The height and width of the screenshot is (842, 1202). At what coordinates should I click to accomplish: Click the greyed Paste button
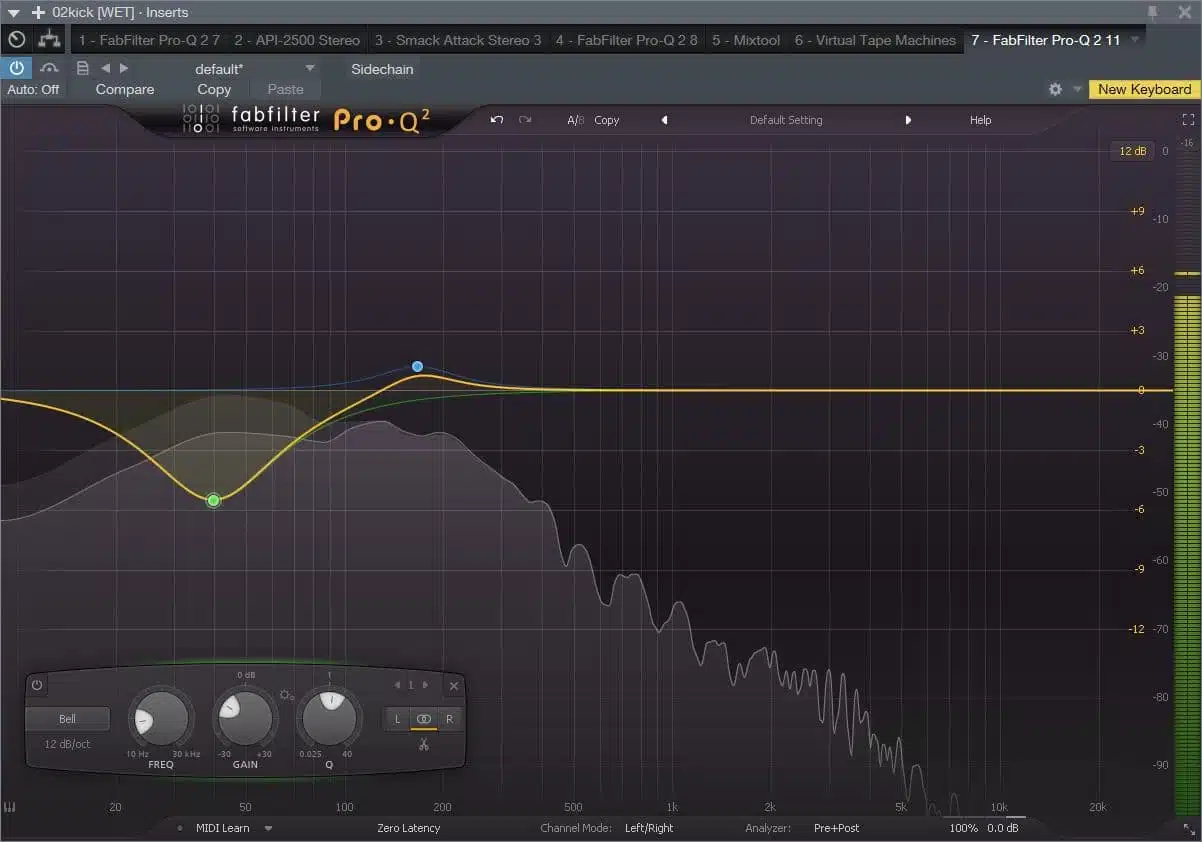[x=285, y=89]
